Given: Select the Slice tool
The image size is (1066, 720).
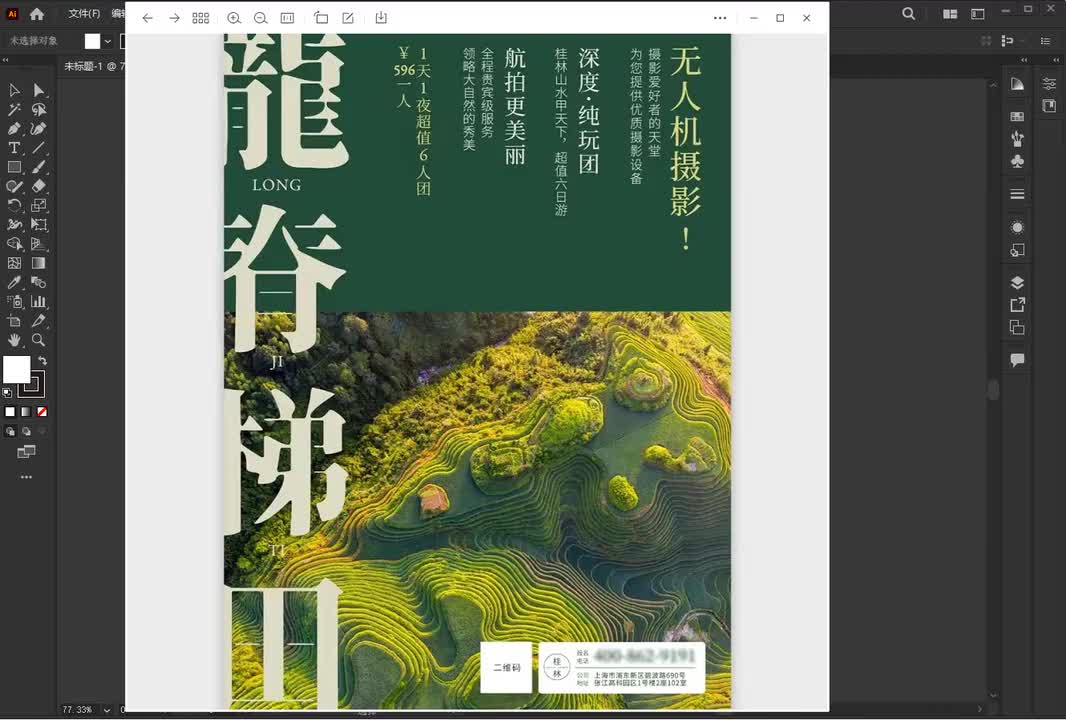Looking at the screenshot, I should click(x=39, y=320).
